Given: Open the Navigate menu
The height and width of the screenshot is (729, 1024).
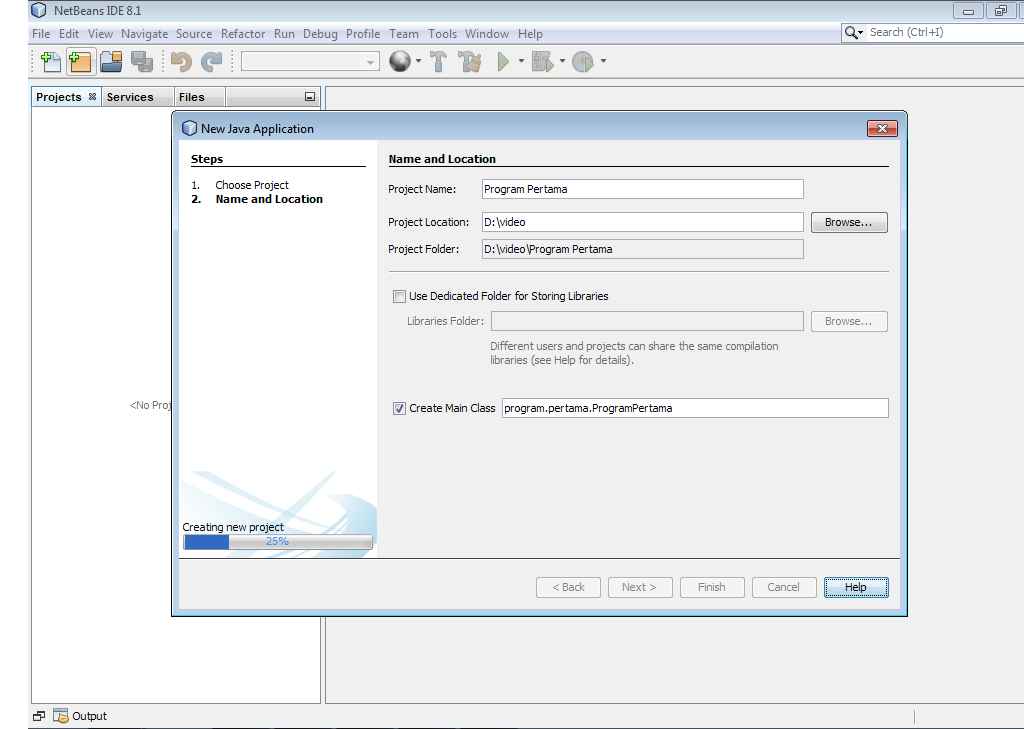Looking at the screenshot, I should point(144,34).
